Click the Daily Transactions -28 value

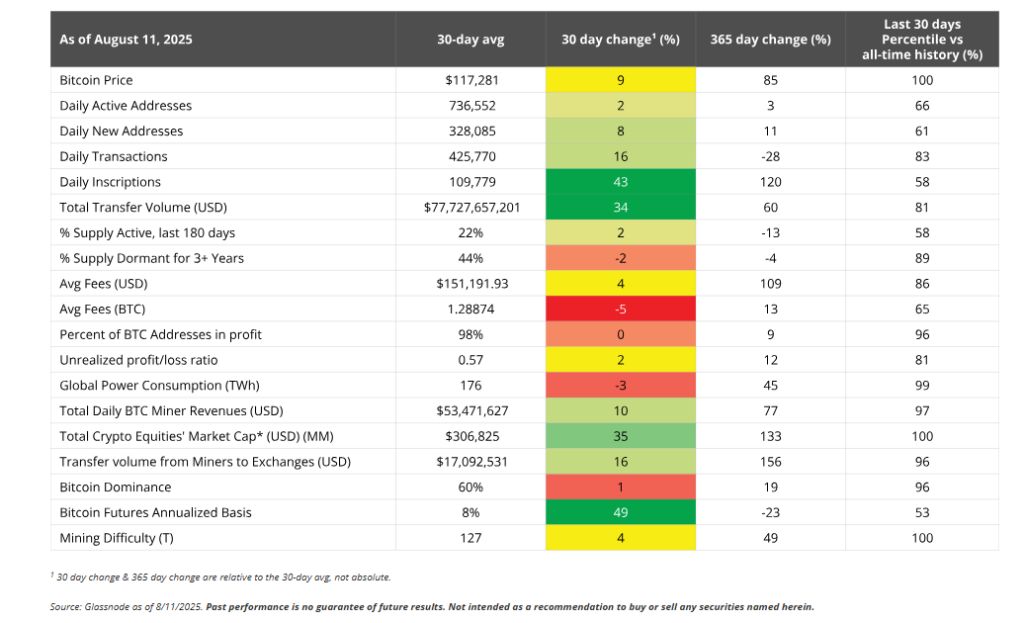[770, 156]
